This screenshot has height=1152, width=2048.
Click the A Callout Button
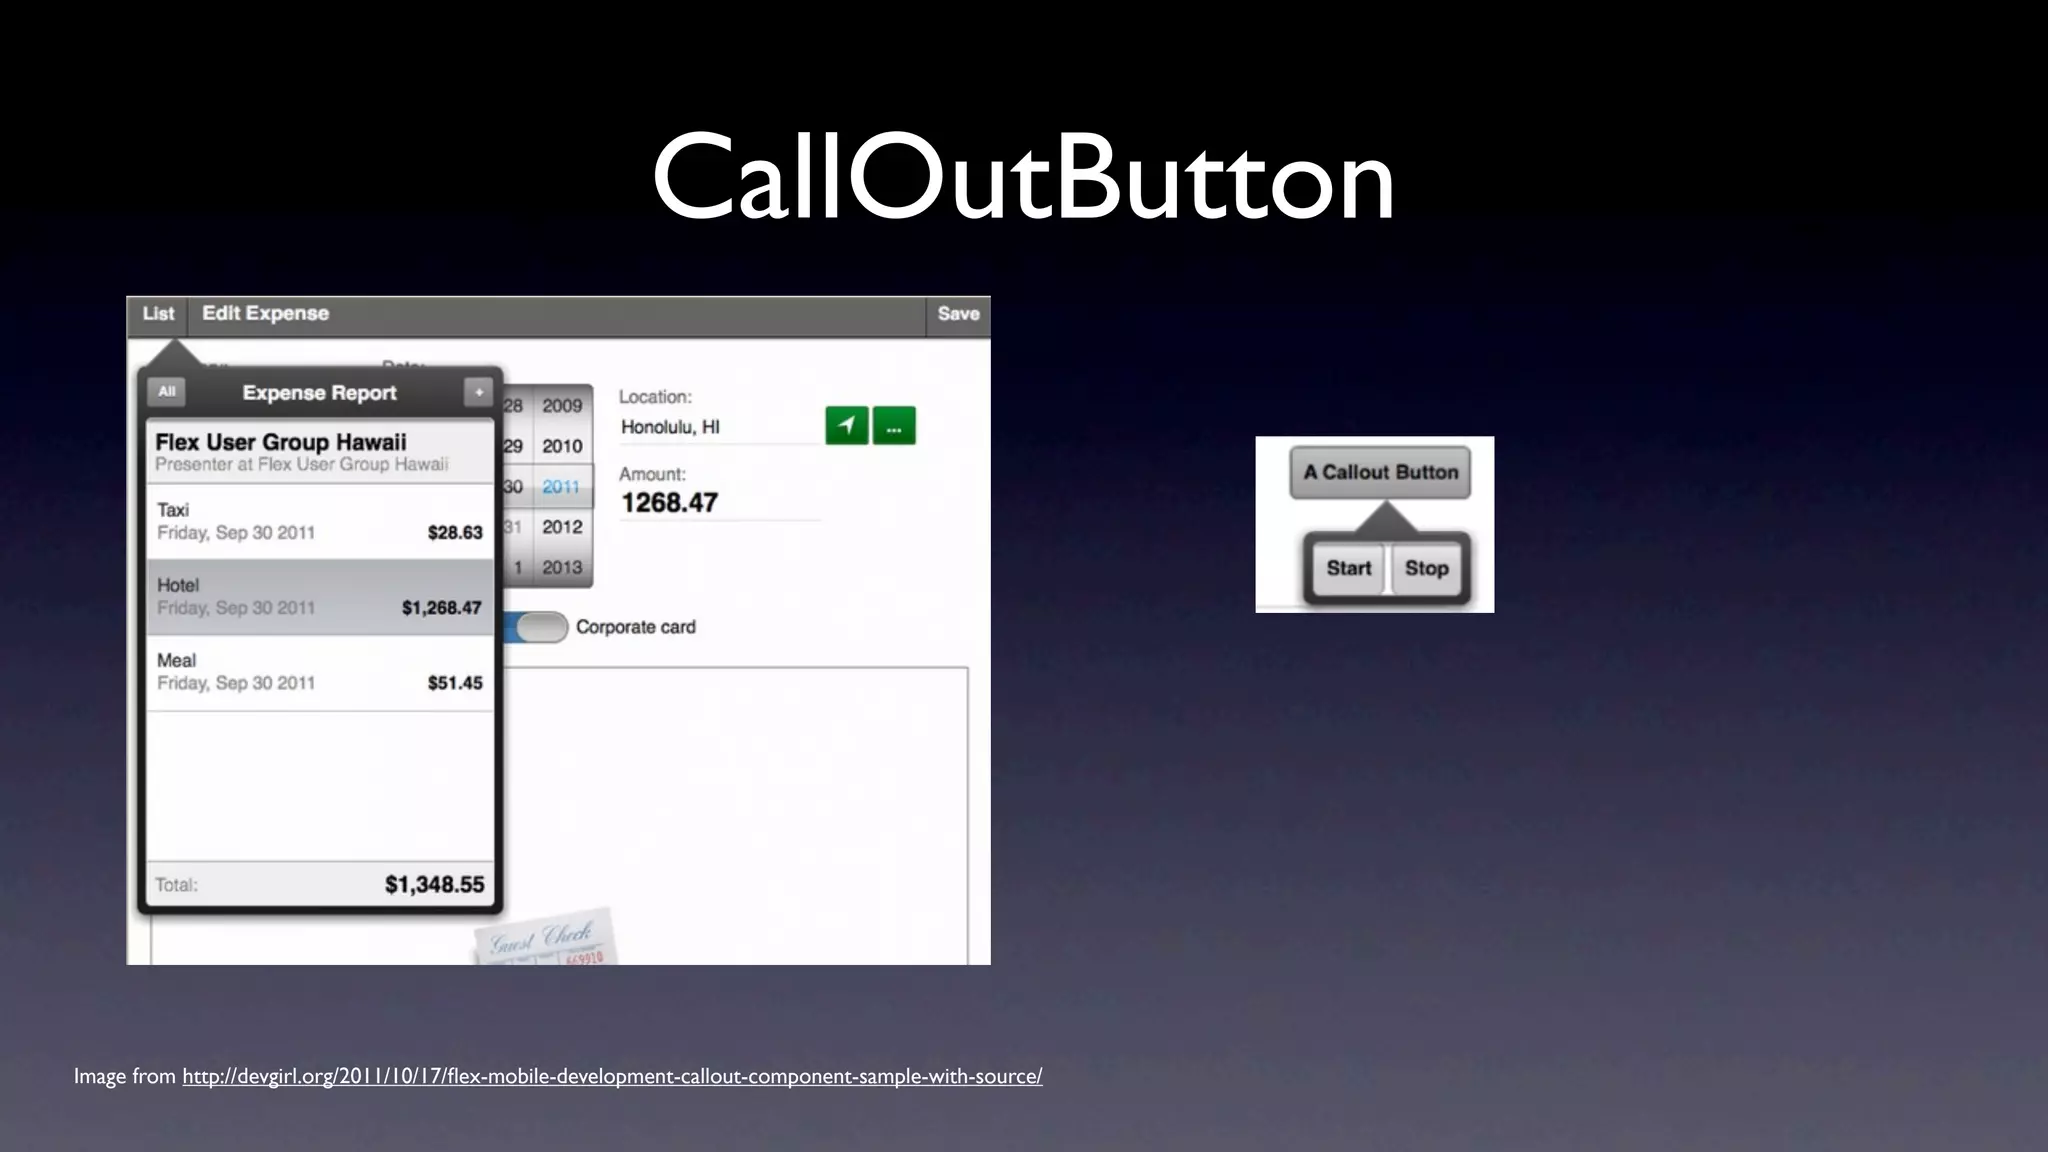pyautogui.click(x=1380, y=472)
